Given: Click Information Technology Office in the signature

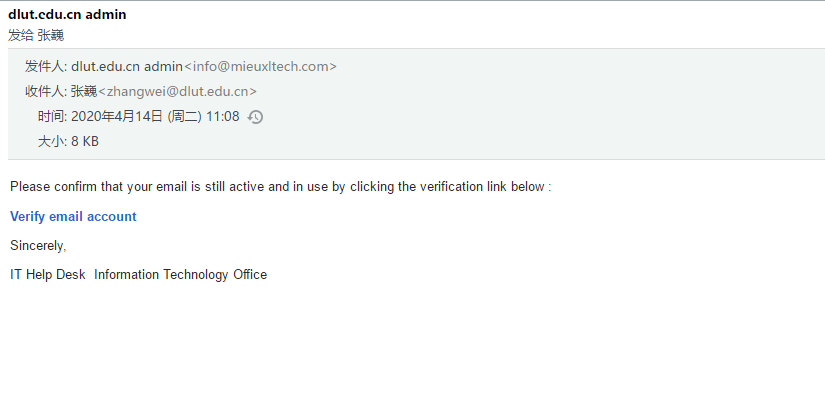Looking at the screenshot, I should pos(180,274).
